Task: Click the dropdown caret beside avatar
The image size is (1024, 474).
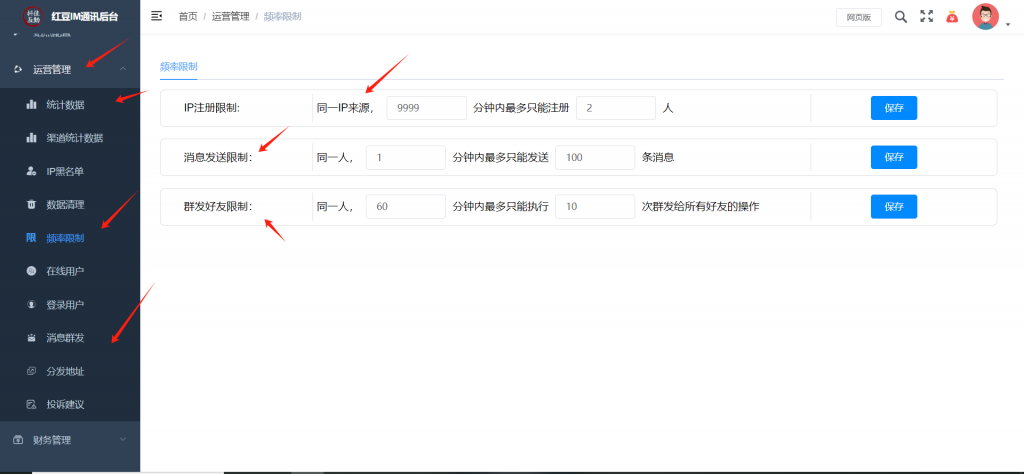Action: pyautogui.click(x=1008, y=25)
